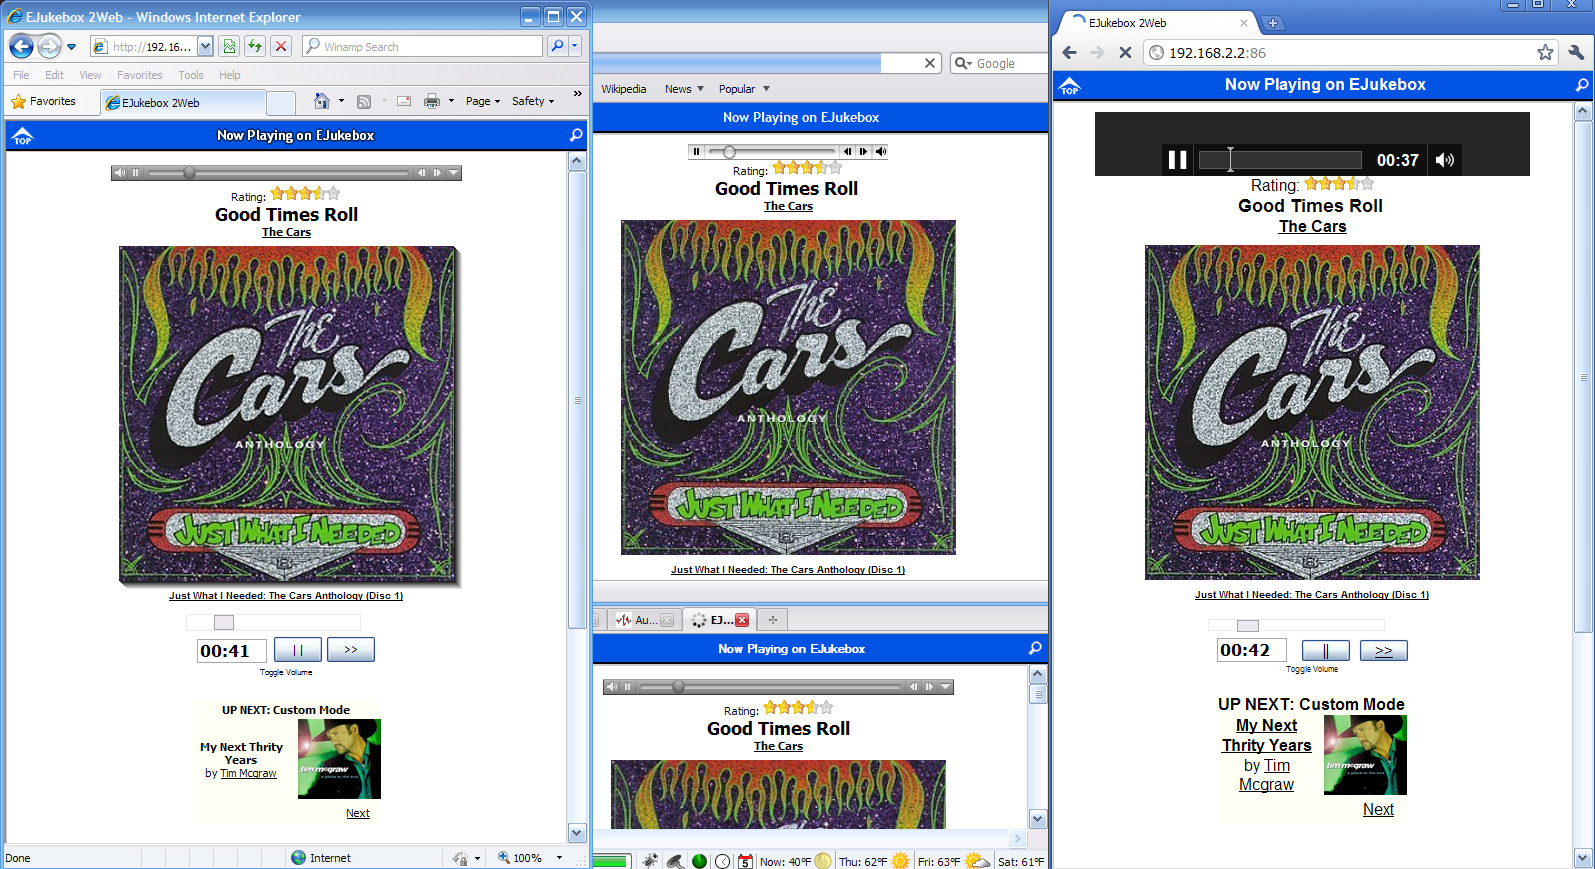Print the page via Internet Explorer printer icon

click(x=432, y=101)
